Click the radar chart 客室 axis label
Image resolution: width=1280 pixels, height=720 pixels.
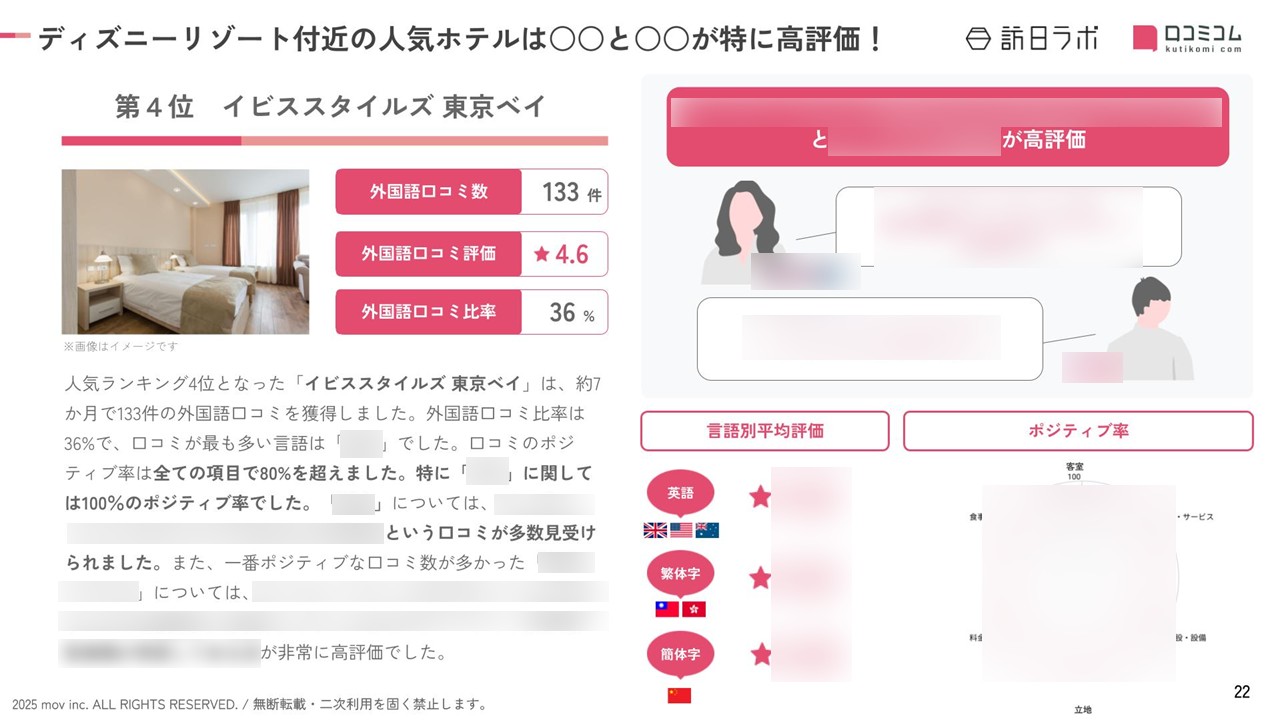(x=1075, y=466)
